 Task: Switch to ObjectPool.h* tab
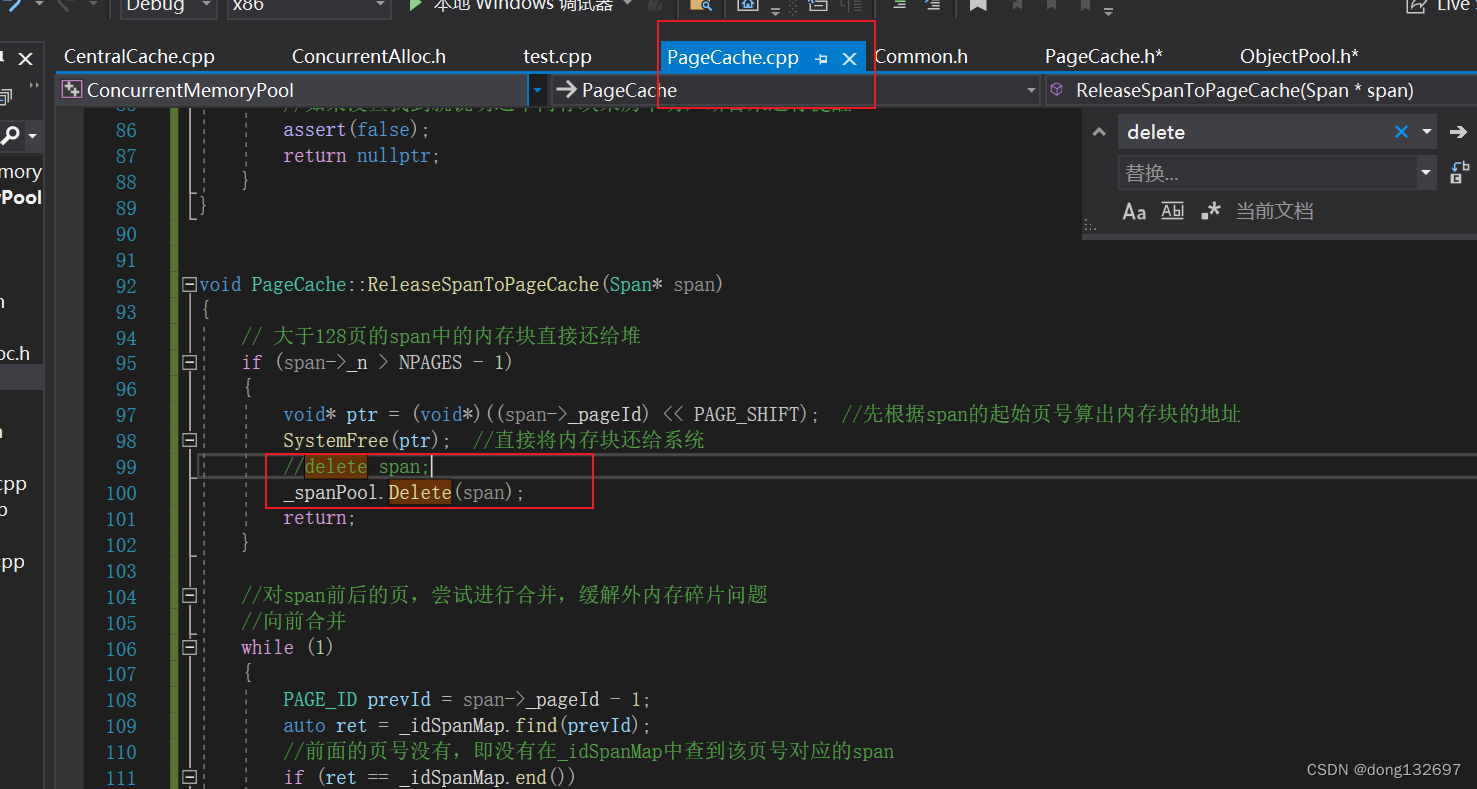[1299, 57]
